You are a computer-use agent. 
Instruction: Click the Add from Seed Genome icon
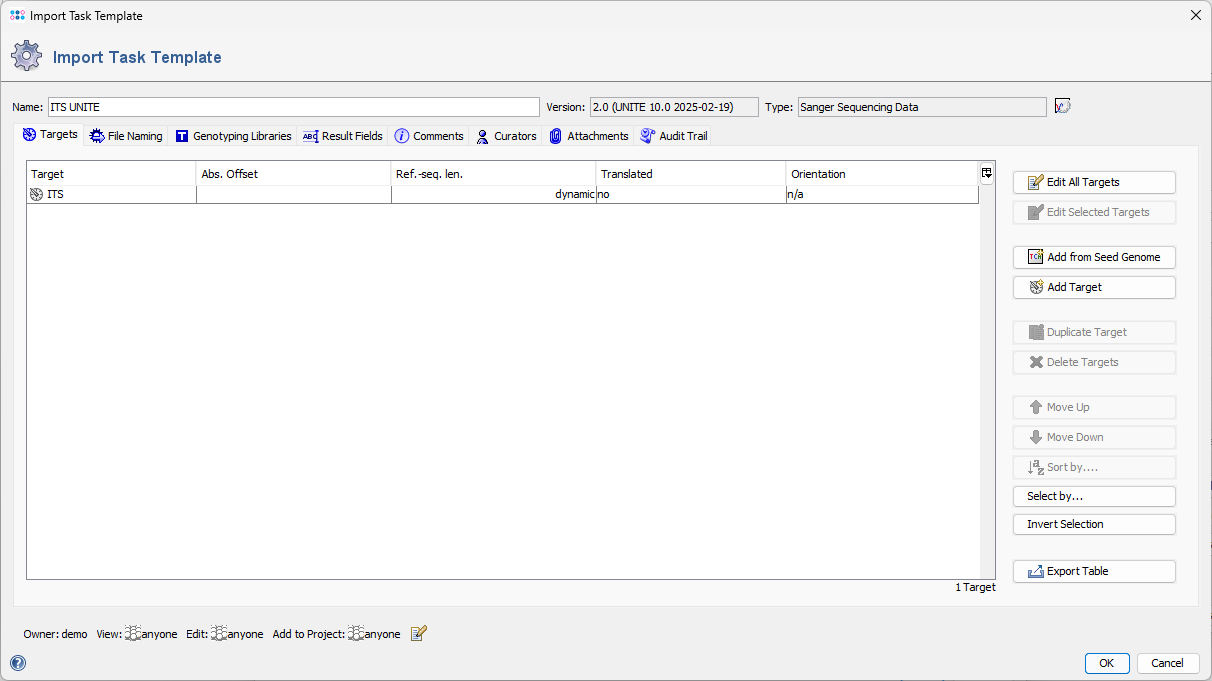coord(1035,257)
